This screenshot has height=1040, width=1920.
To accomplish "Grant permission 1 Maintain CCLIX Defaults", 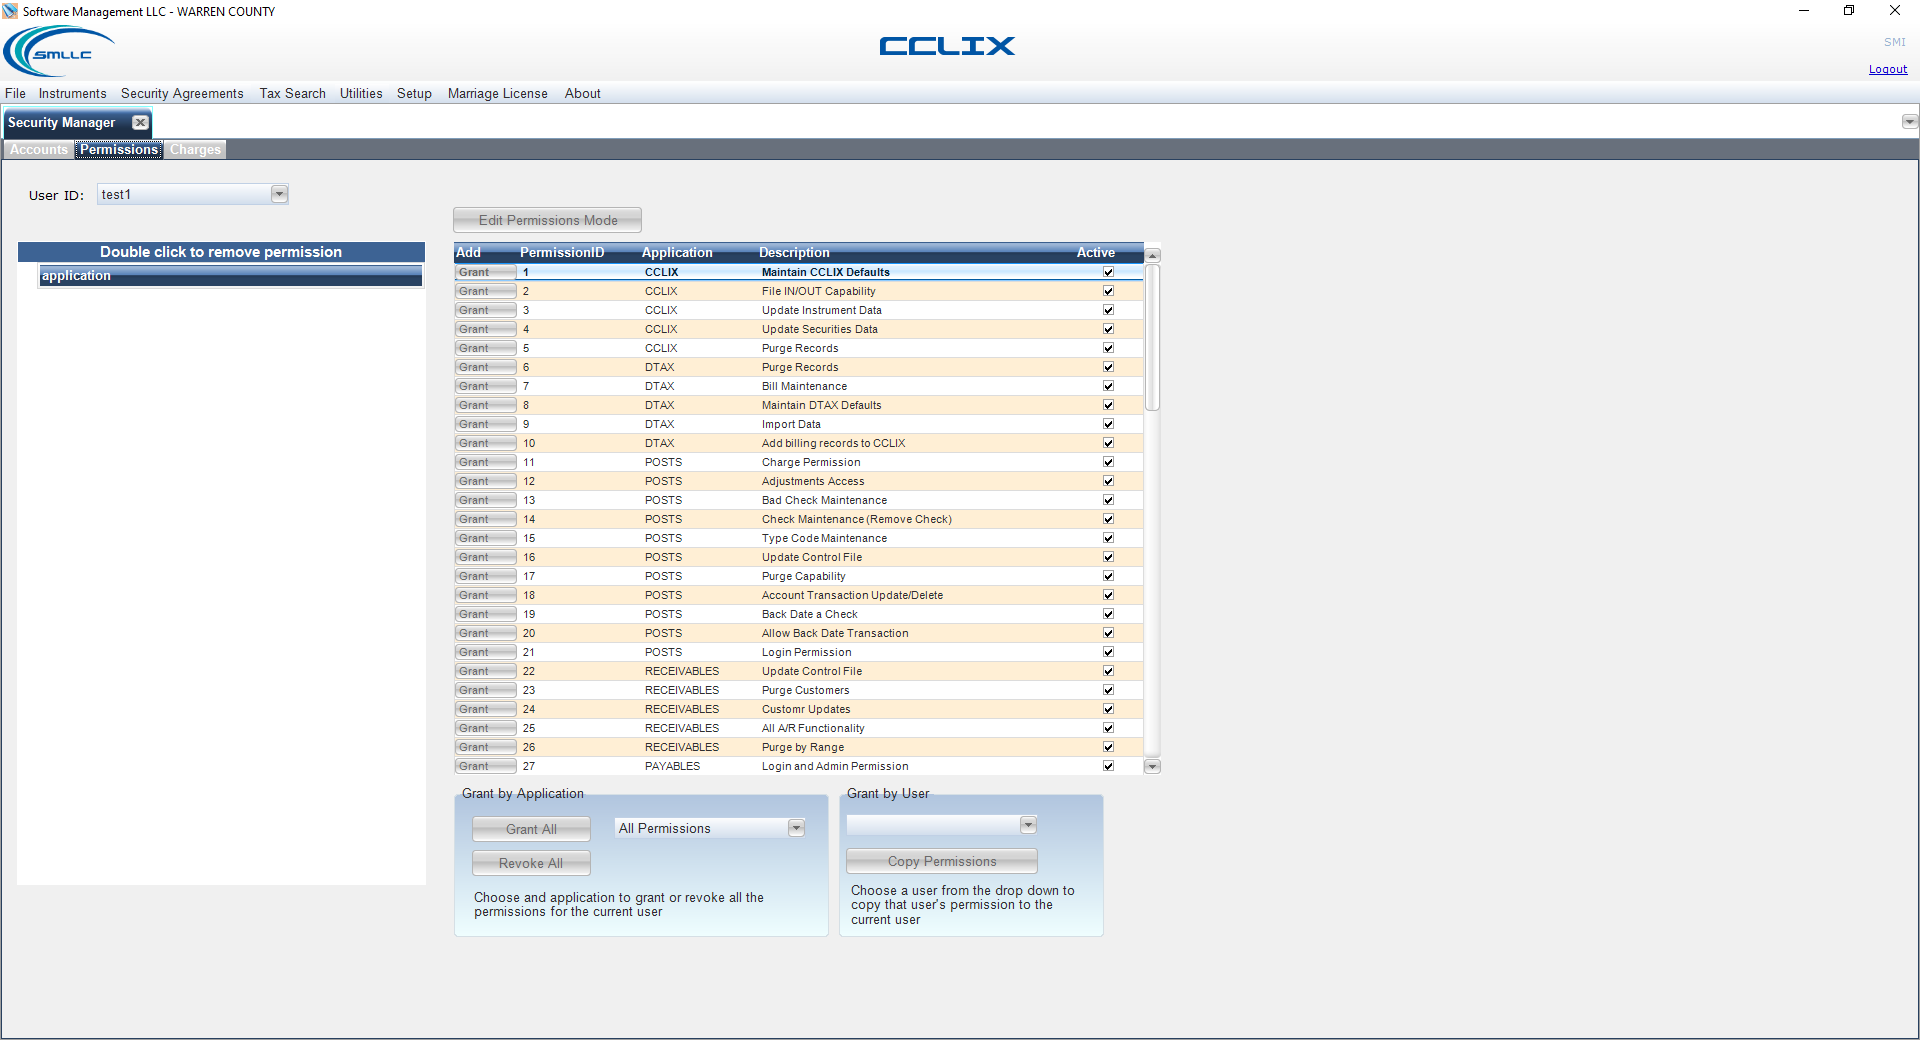I will (x=486, y=272).
